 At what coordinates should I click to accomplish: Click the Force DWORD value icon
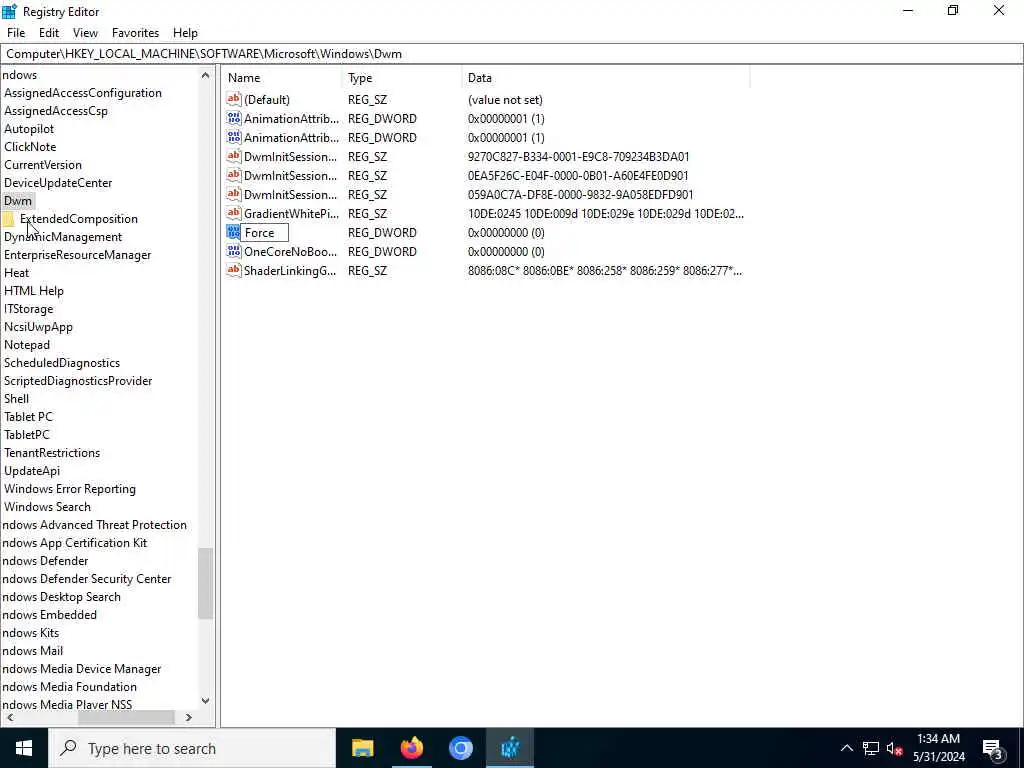pos(234,232)
